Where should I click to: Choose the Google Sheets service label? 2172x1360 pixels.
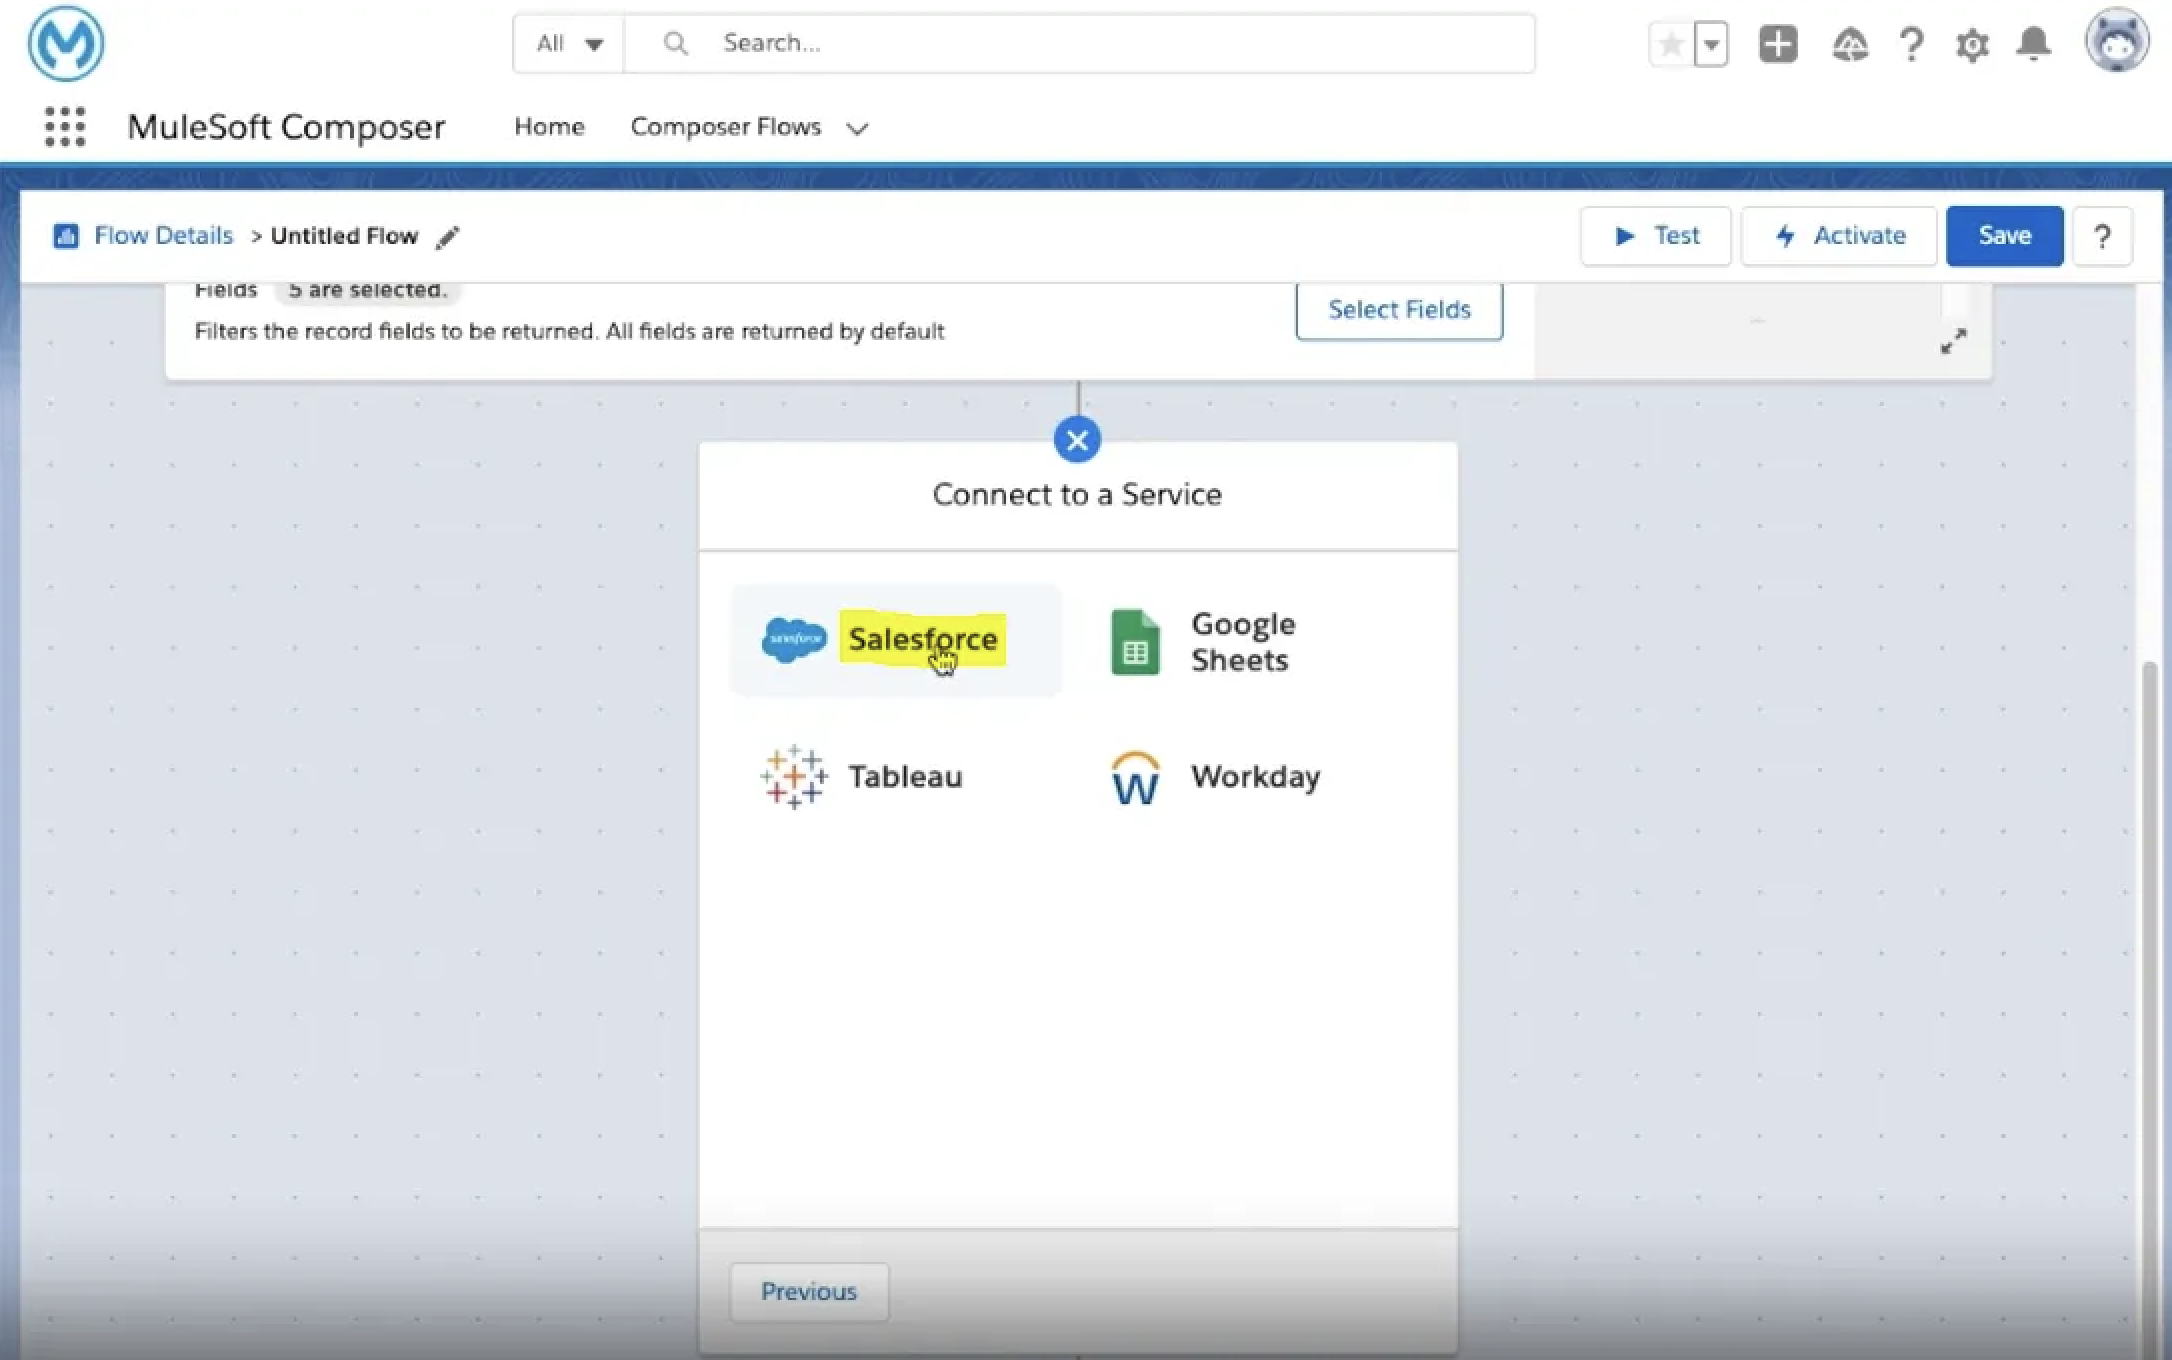point(1243,642)
